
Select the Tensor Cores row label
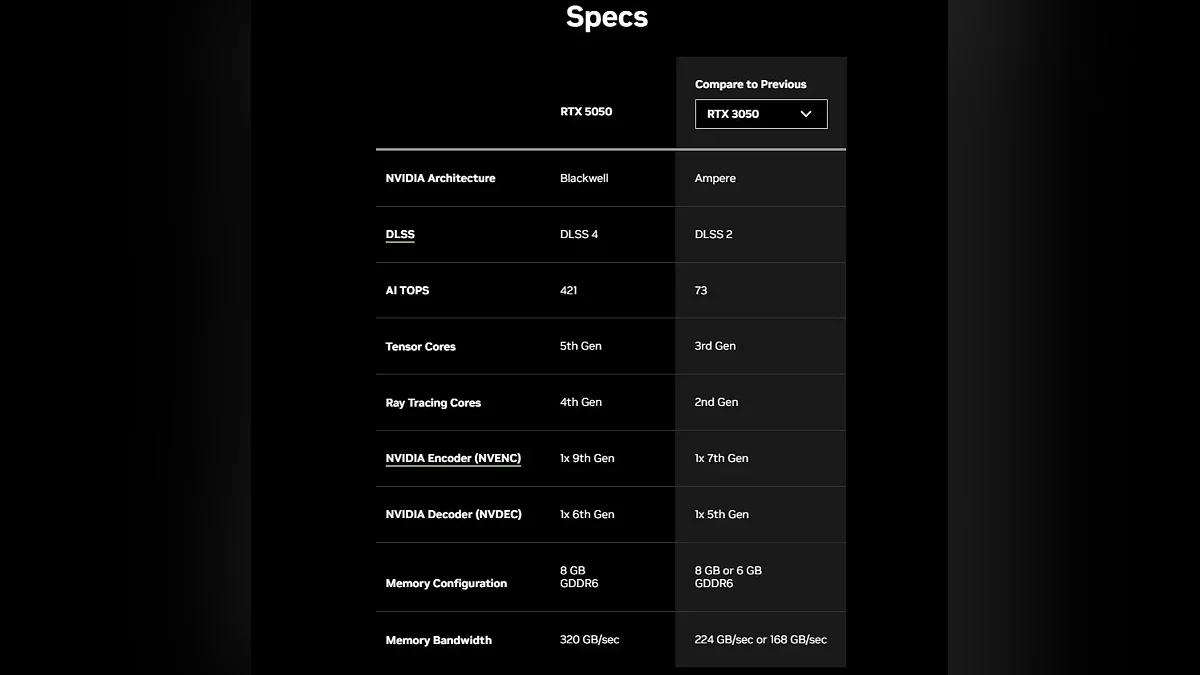[420, 346]
